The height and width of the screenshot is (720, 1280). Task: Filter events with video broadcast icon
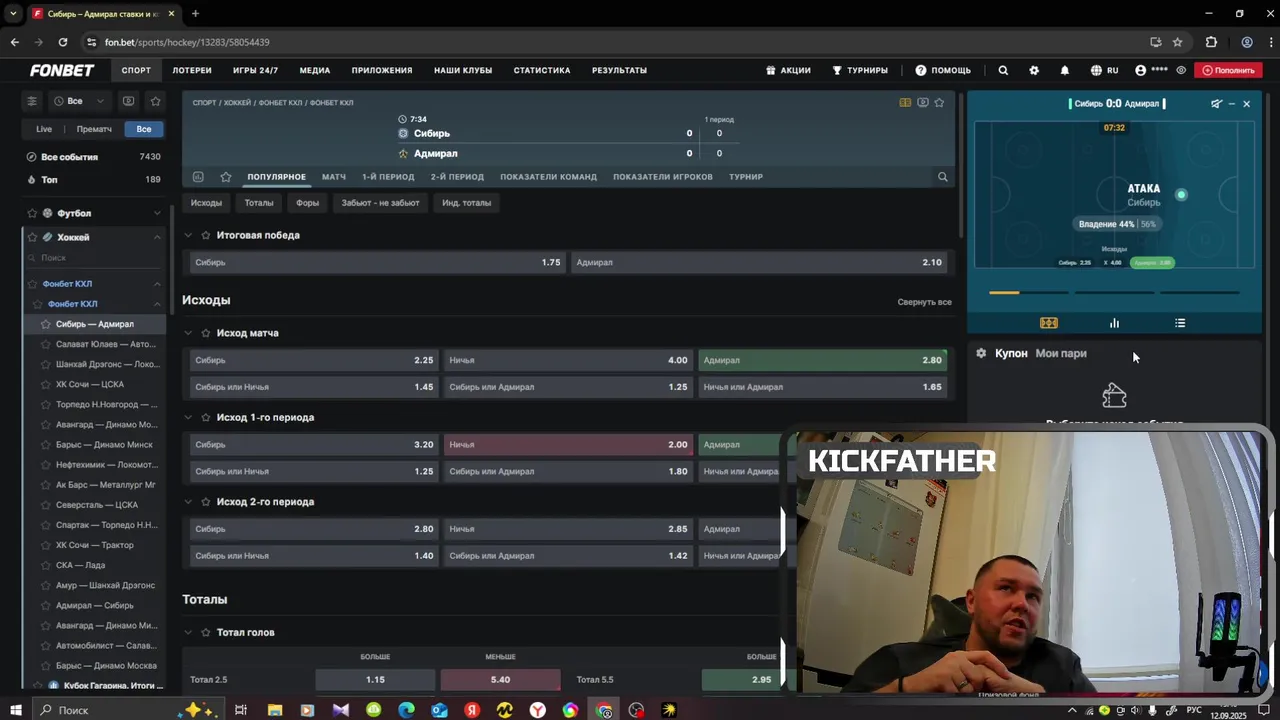tap(128, 101)
